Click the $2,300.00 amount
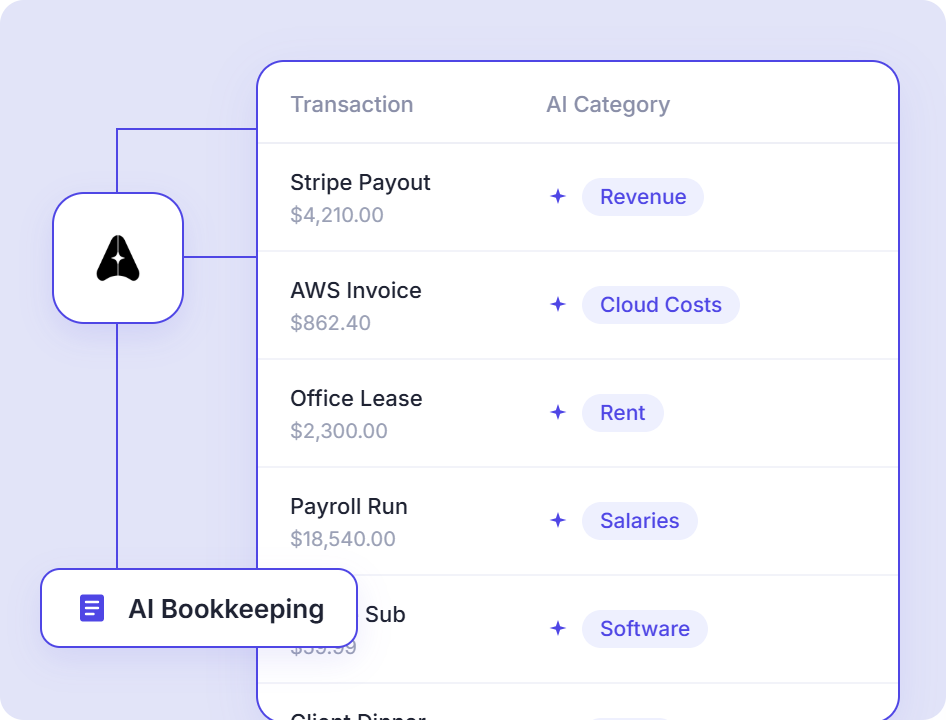946x720 pixels. [339, 431]
